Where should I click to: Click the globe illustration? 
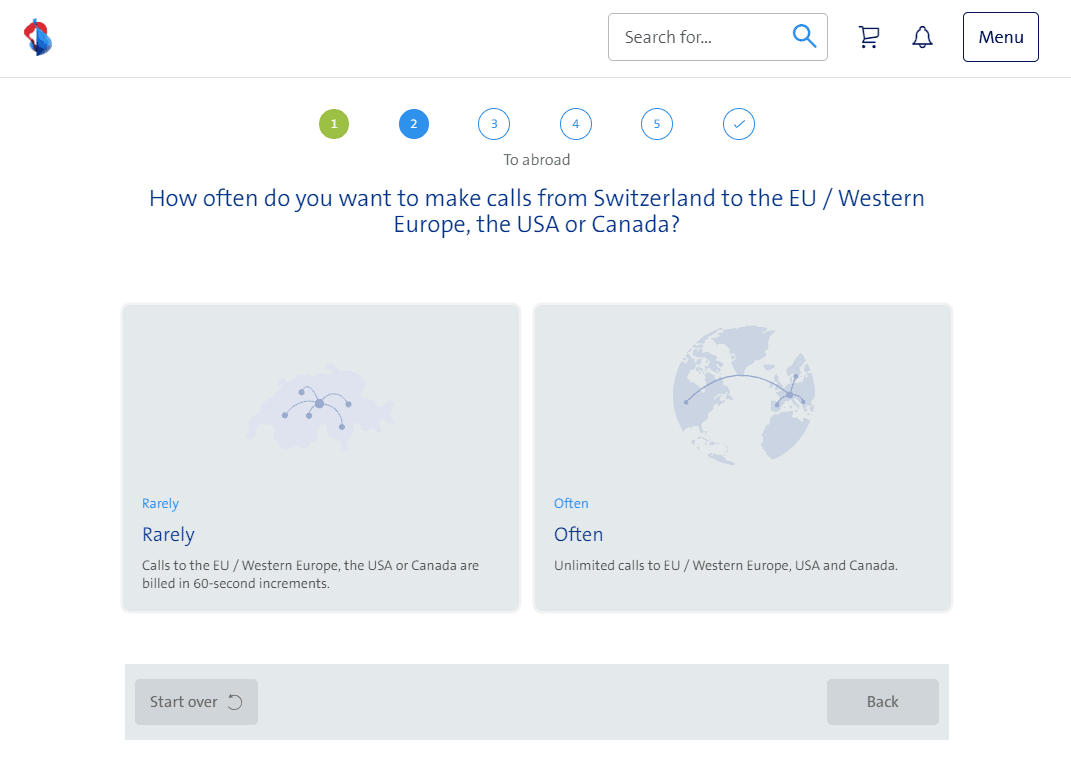[x=743, y=395]
